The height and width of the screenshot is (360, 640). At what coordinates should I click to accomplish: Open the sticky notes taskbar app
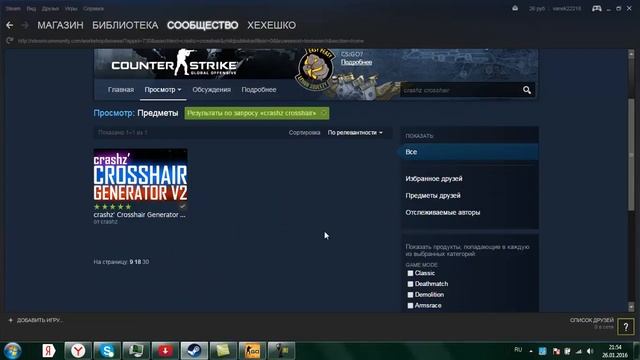tap(223, 351)
